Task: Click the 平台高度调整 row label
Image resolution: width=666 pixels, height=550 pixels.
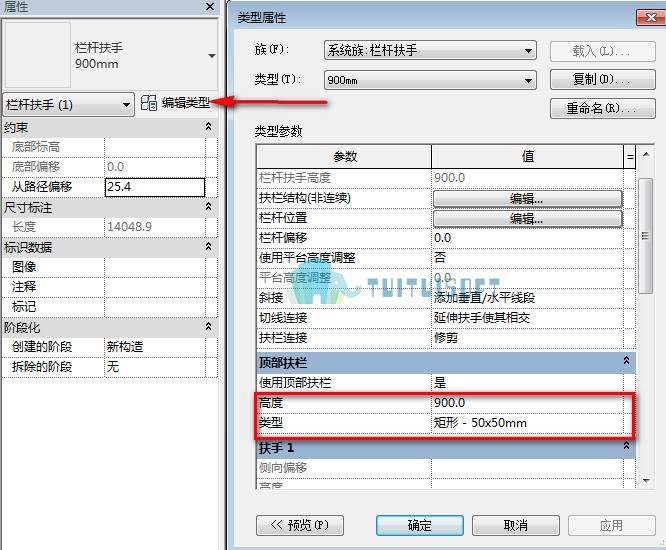Action: click(295, 278)
